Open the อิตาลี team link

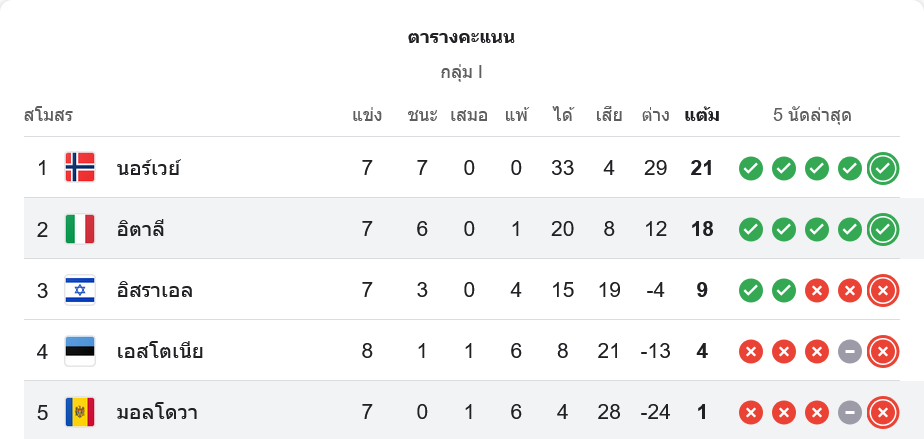(140, 229)
